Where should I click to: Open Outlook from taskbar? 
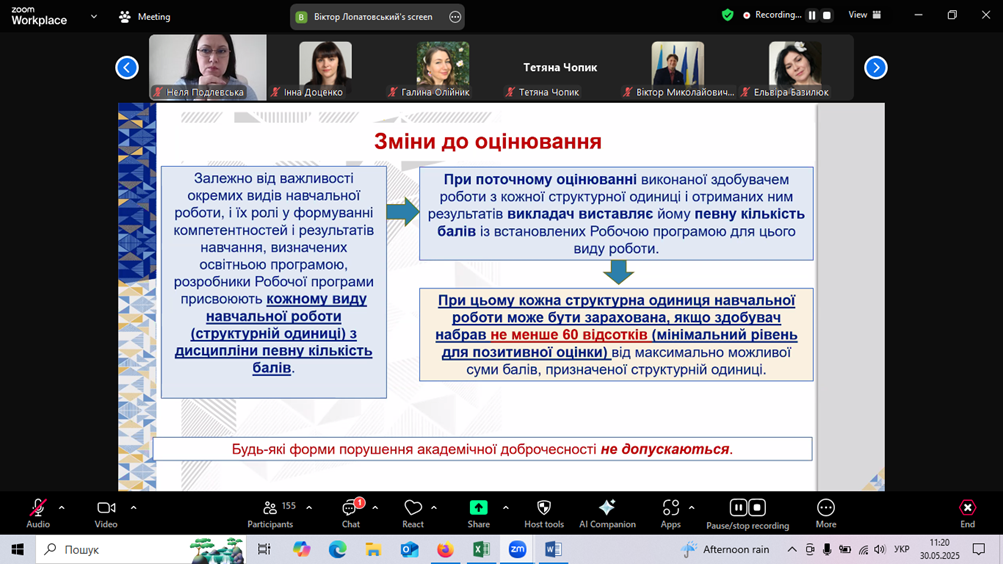(409, 549)
